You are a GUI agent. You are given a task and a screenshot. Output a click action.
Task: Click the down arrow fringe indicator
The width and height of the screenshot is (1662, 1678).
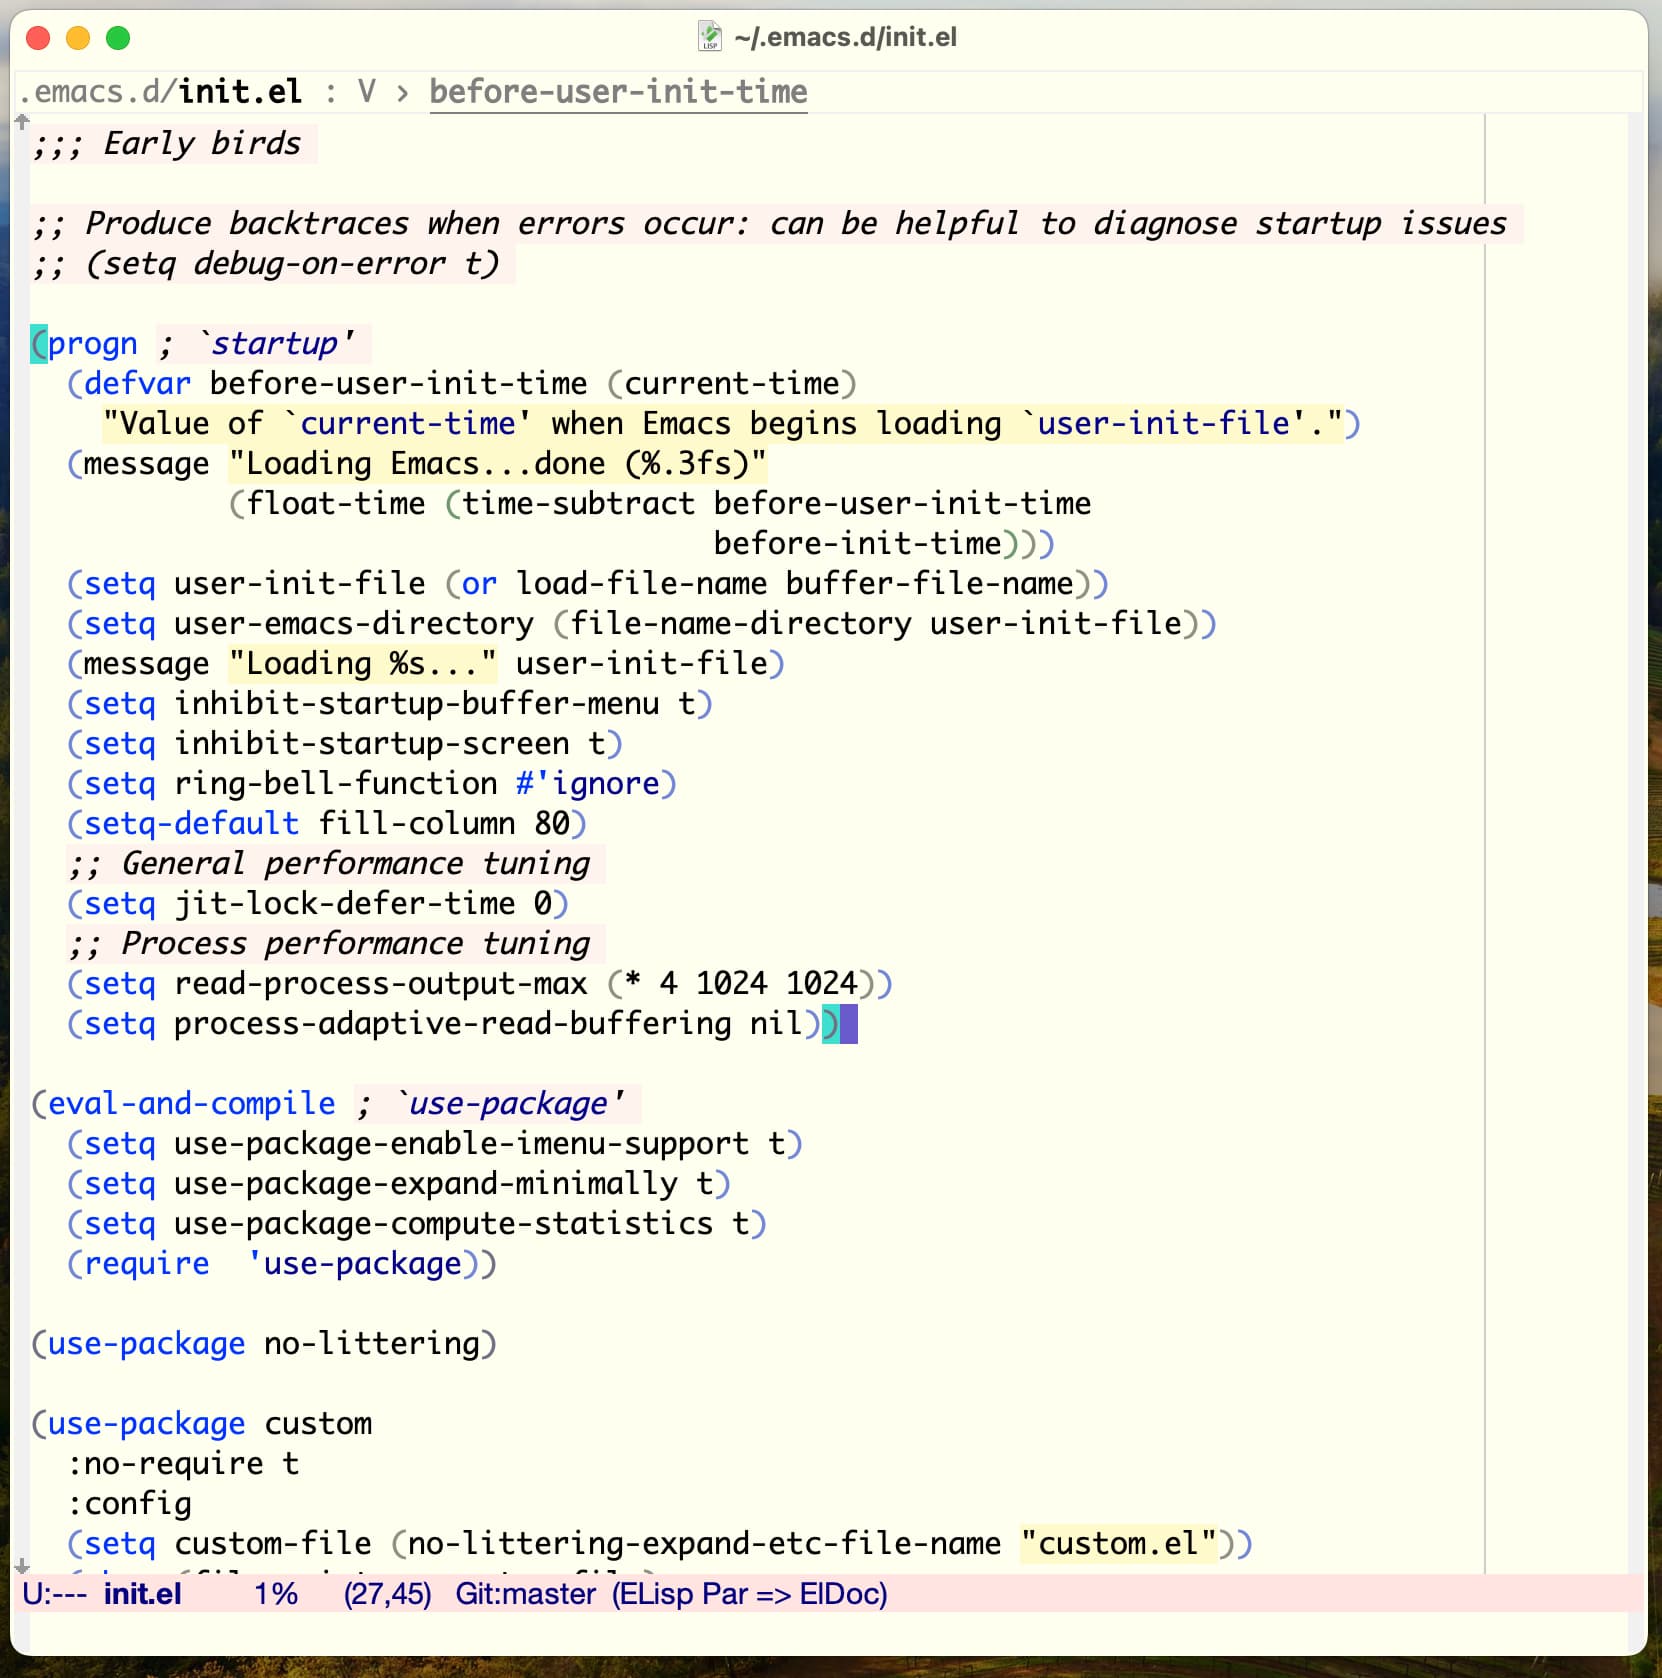22,1566
